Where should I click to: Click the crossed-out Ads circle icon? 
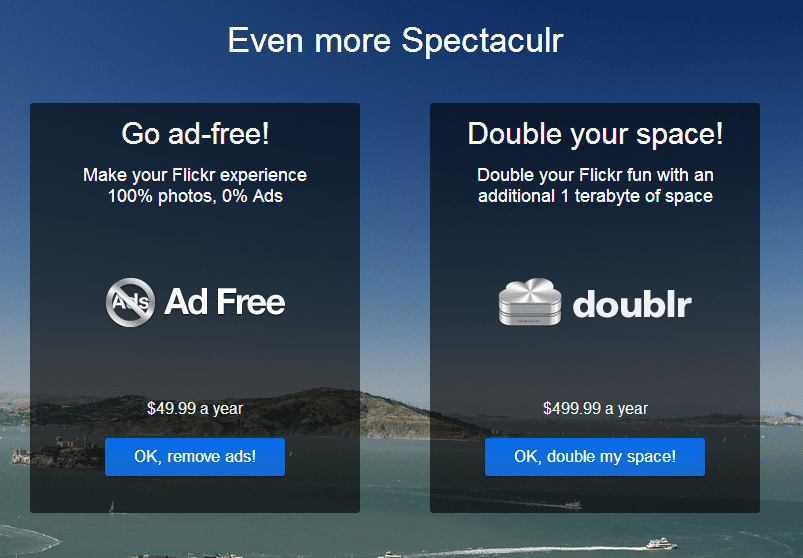tap(130, 302)
